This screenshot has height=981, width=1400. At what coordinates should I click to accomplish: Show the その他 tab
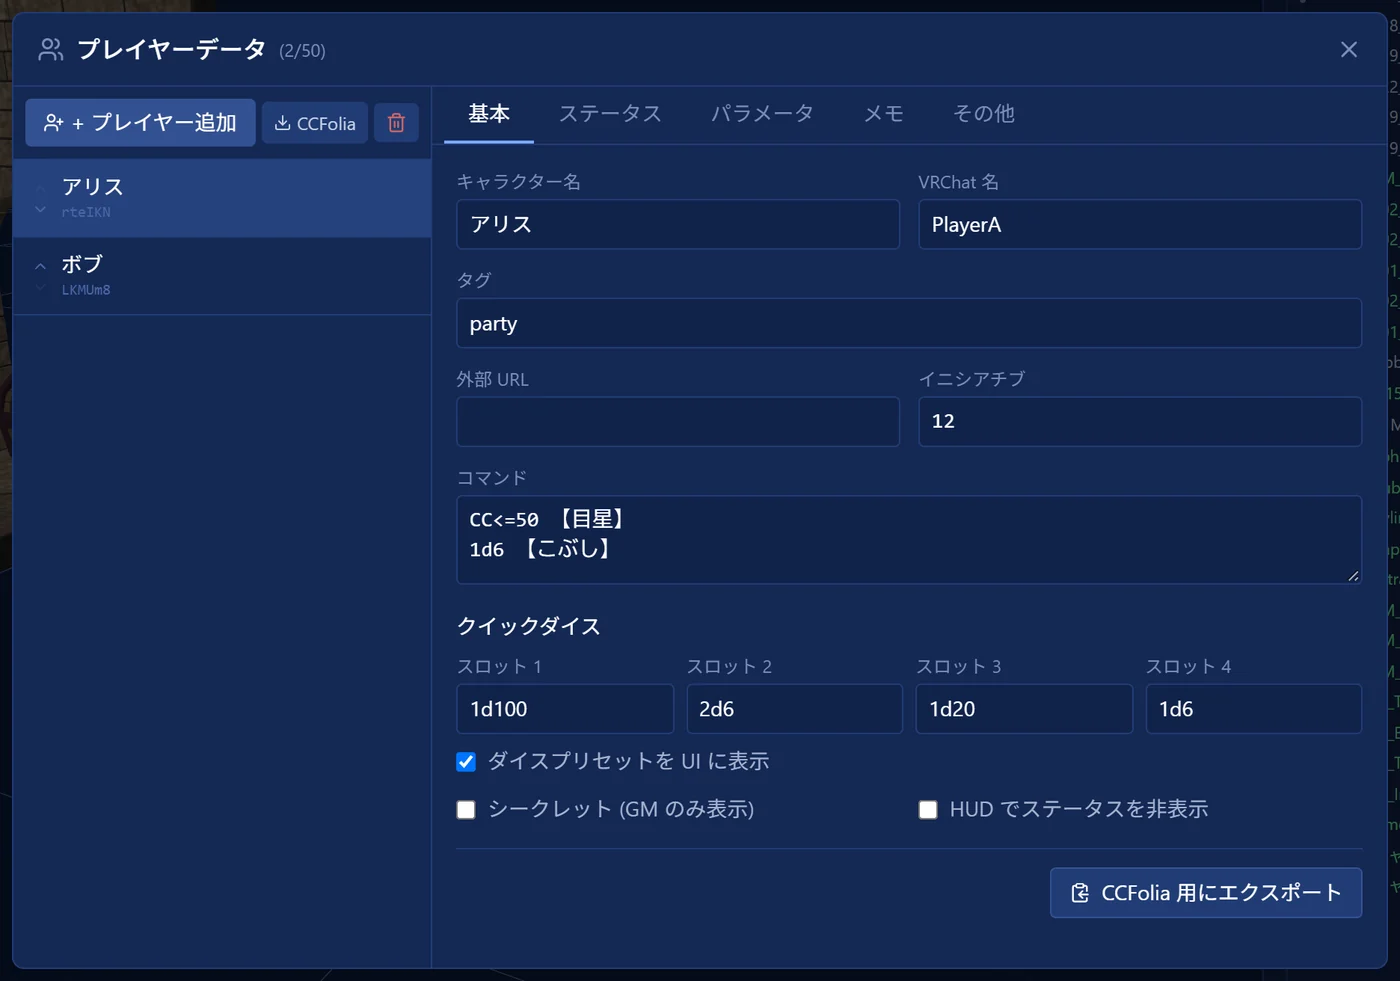(984, 114)
